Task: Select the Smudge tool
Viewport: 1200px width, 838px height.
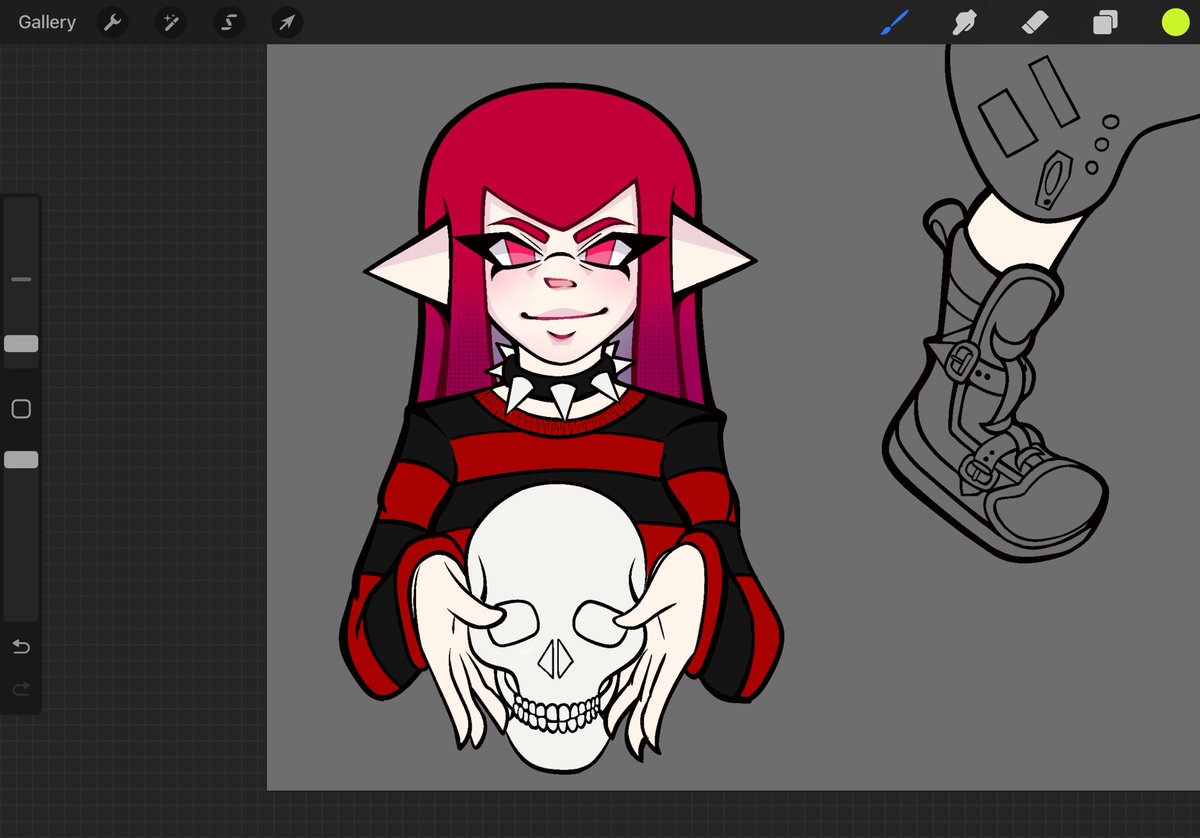Action: point(965,22)
